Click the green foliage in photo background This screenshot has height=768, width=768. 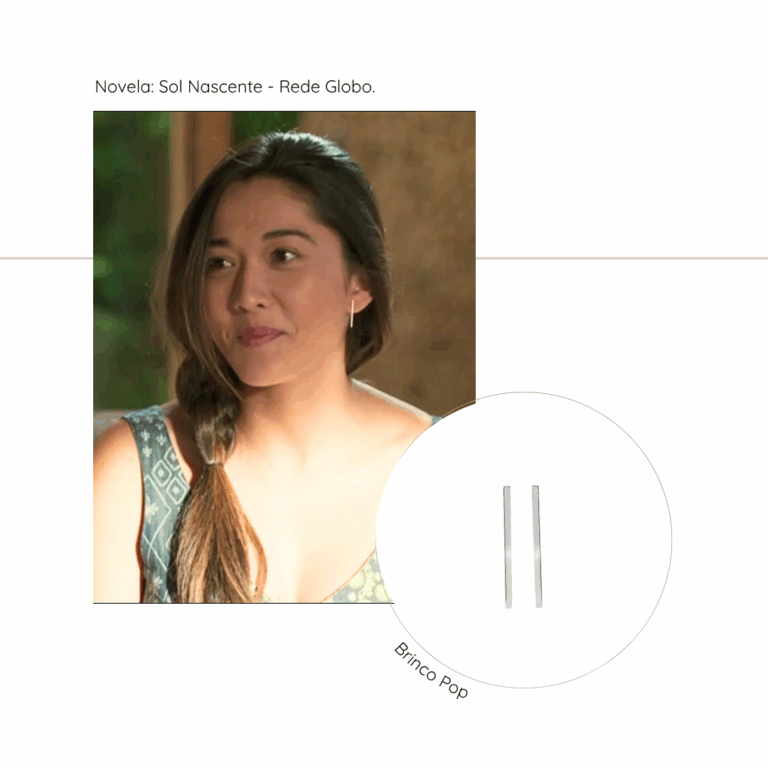(127, 245)
